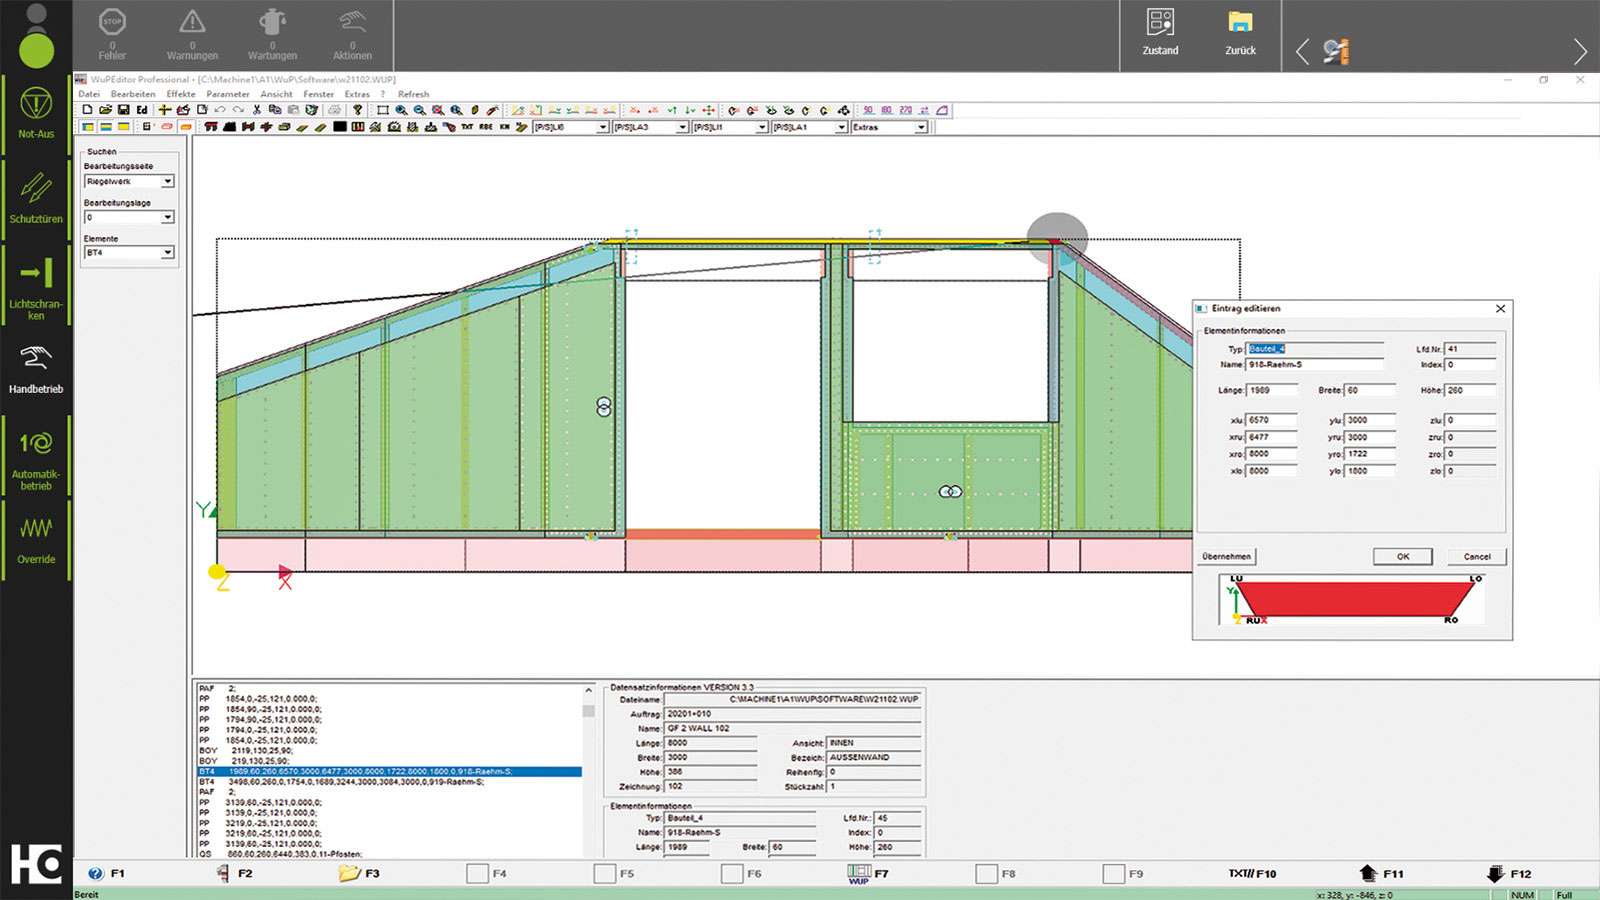The height and width of the screenshot is (900, 1600).
Task: Click the RBE toolbar icon
Action: 486,127
